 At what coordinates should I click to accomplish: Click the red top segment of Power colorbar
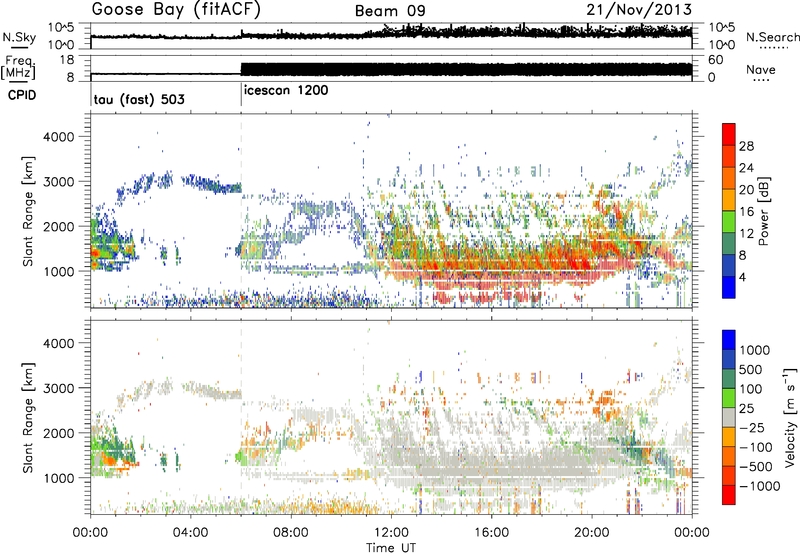click(729, 134)
